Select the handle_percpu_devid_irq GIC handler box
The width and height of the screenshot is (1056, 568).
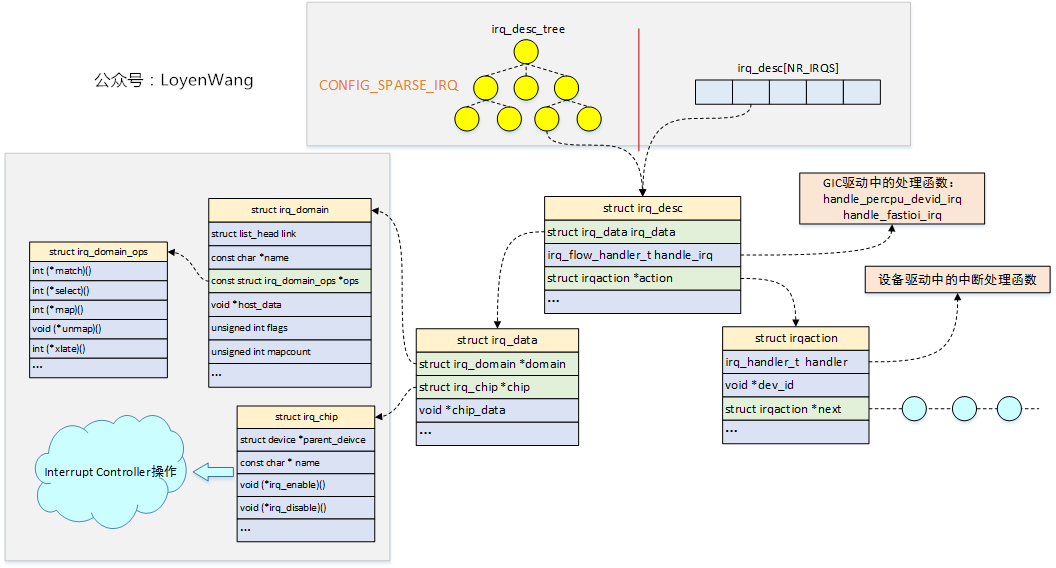[891, 198]
